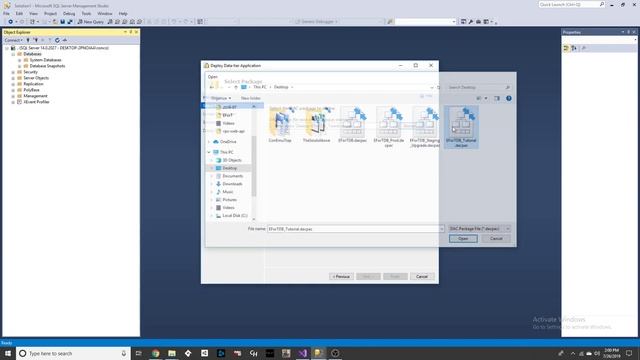
Task: Open File Explorer from the taskbar
Action: click(172, 353)
